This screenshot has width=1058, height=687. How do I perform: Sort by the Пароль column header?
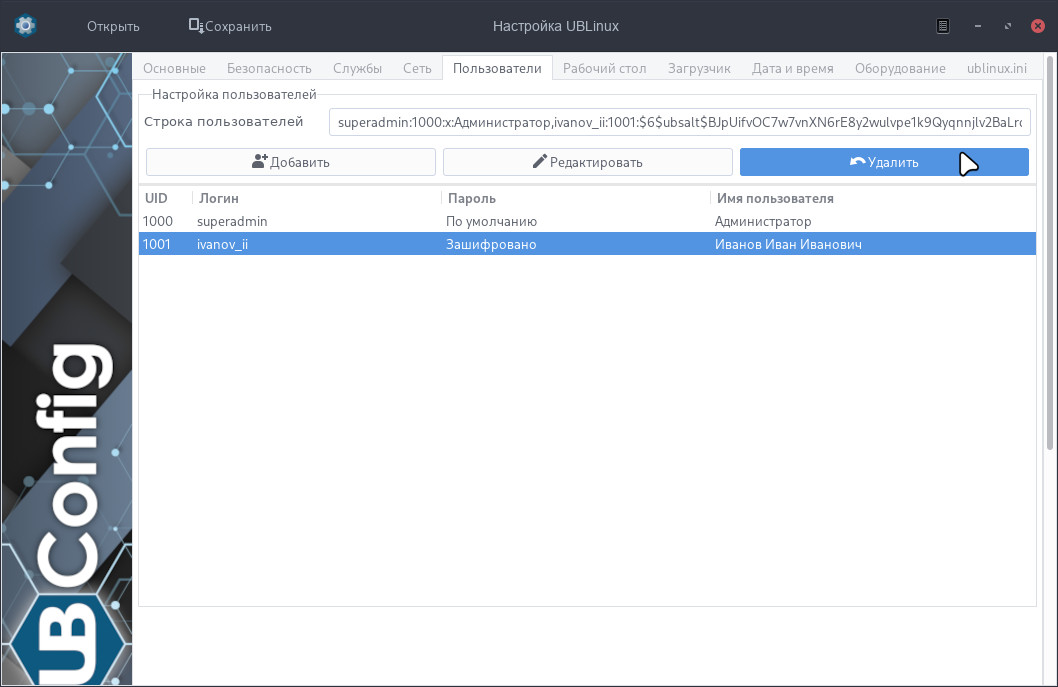coord(576,198)
